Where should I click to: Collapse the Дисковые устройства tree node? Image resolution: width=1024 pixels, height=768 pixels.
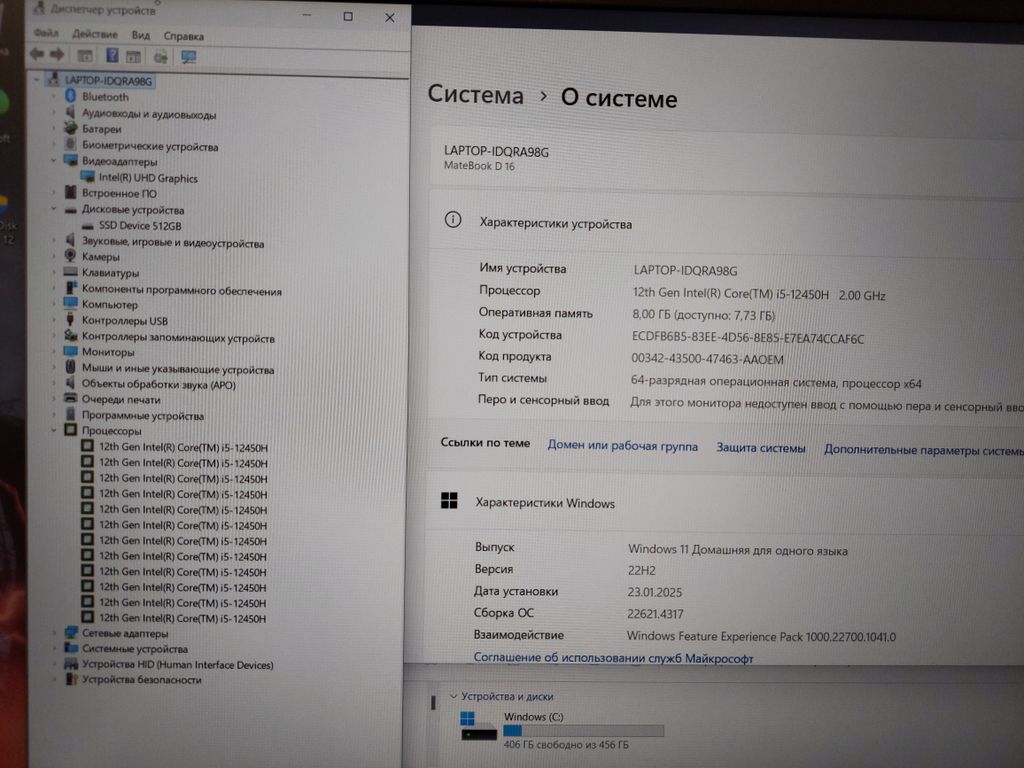54,209
